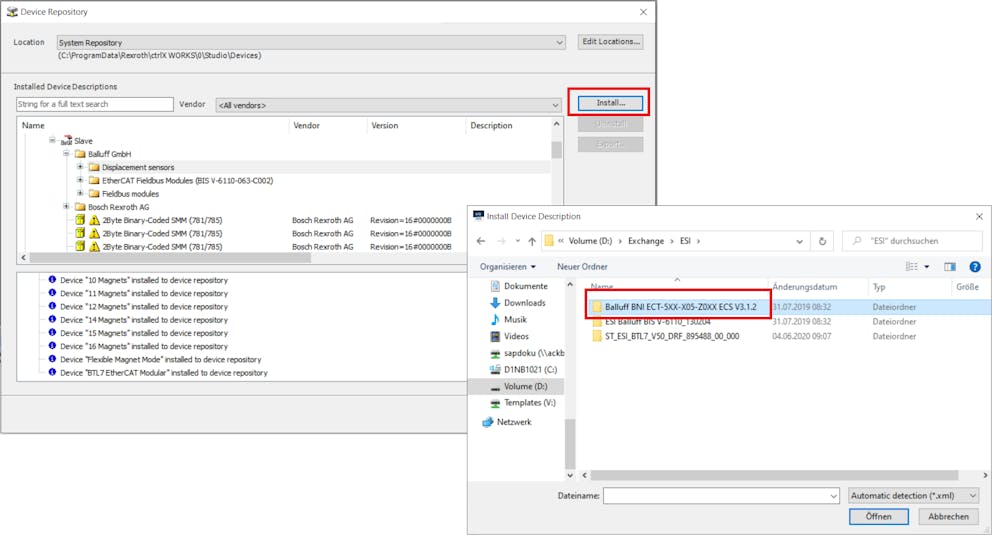999x543 pixels.
Task: Click the Install... button in Device Repository
Action: 610,103
